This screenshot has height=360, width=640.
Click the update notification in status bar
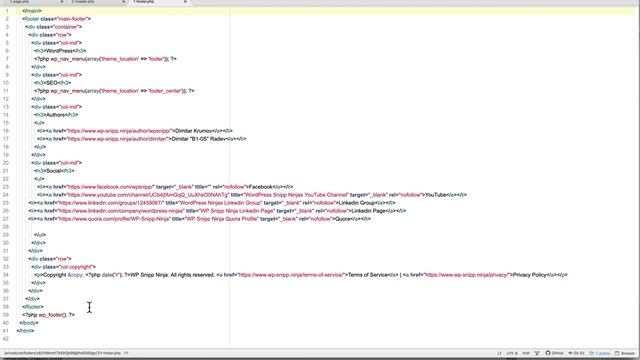coord(600,353)
